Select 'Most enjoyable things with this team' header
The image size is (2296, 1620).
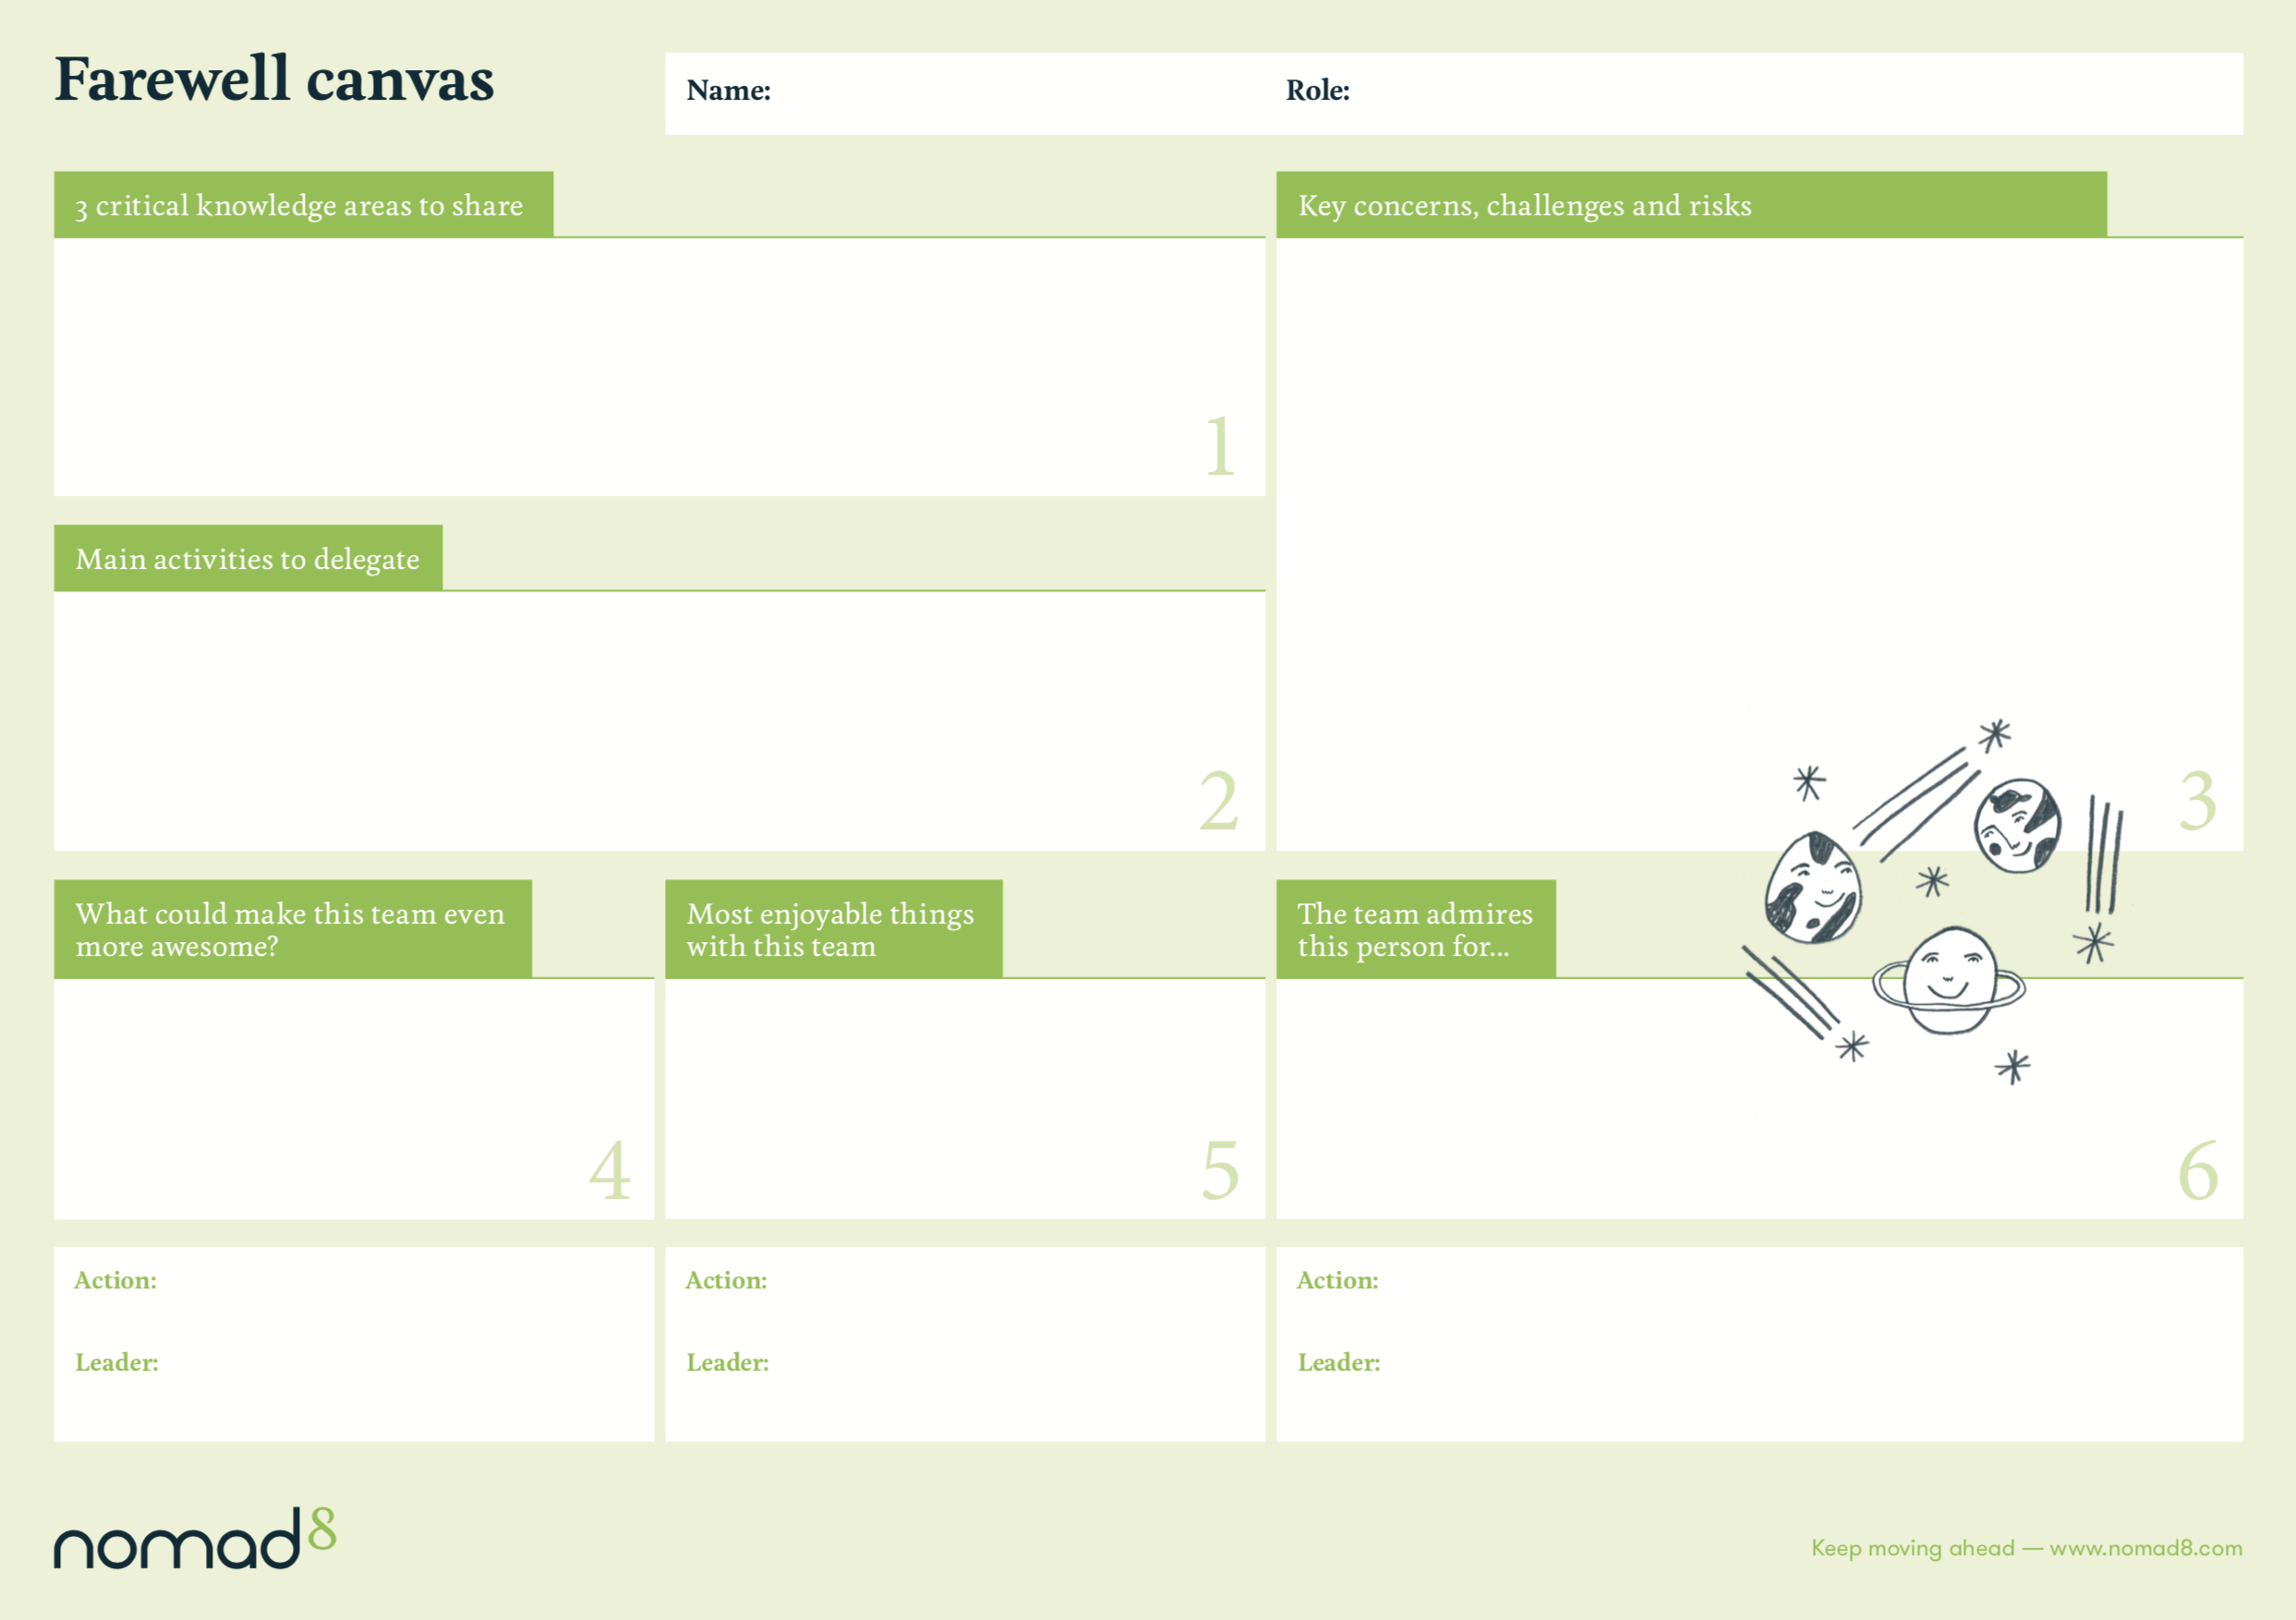click(831, 930)
